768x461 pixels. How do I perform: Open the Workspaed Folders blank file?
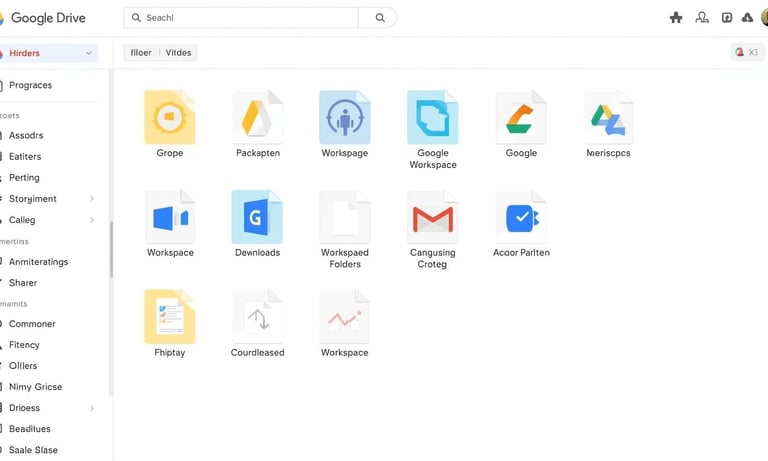[x=344, y=217]
